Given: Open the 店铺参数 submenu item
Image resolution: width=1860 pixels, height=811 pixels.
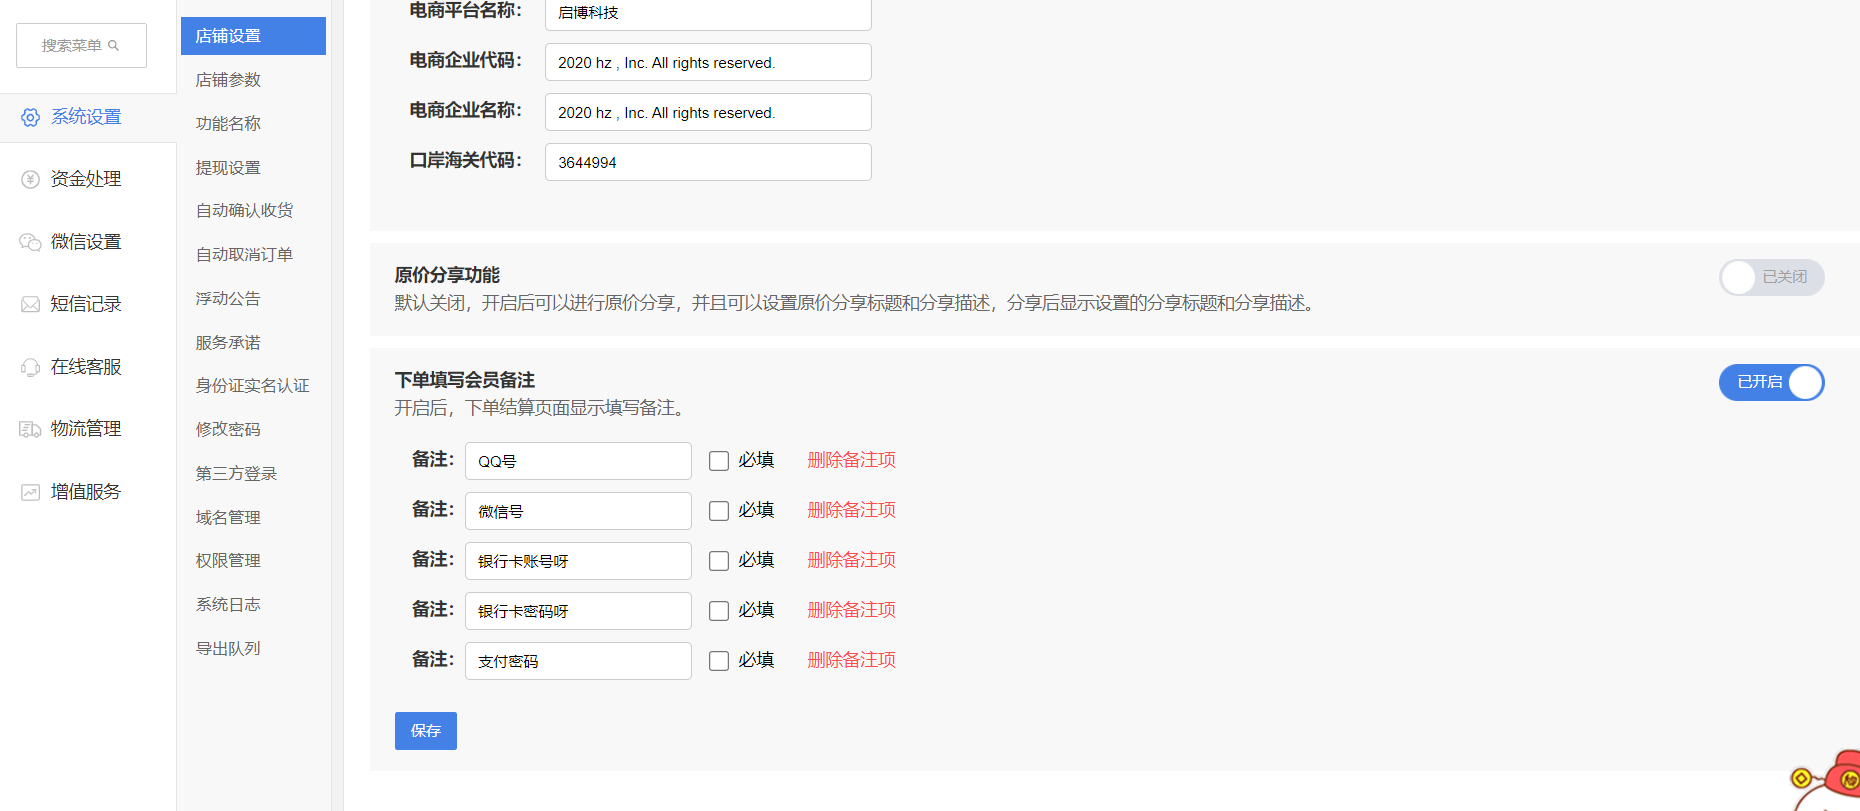Looking at the screenshot, I should [x=228, y=80].
